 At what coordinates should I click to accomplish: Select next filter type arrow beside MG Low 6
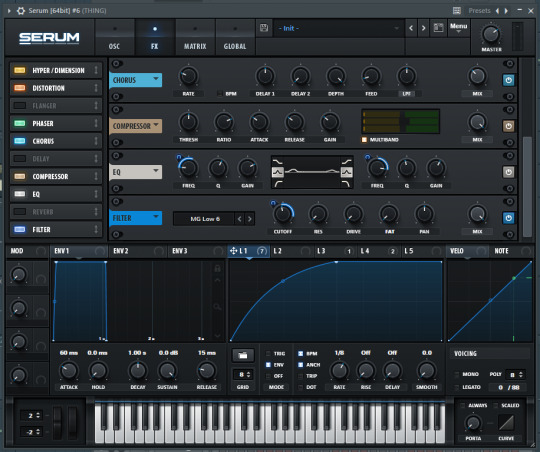pyautogui.click(x=250, y=219)
